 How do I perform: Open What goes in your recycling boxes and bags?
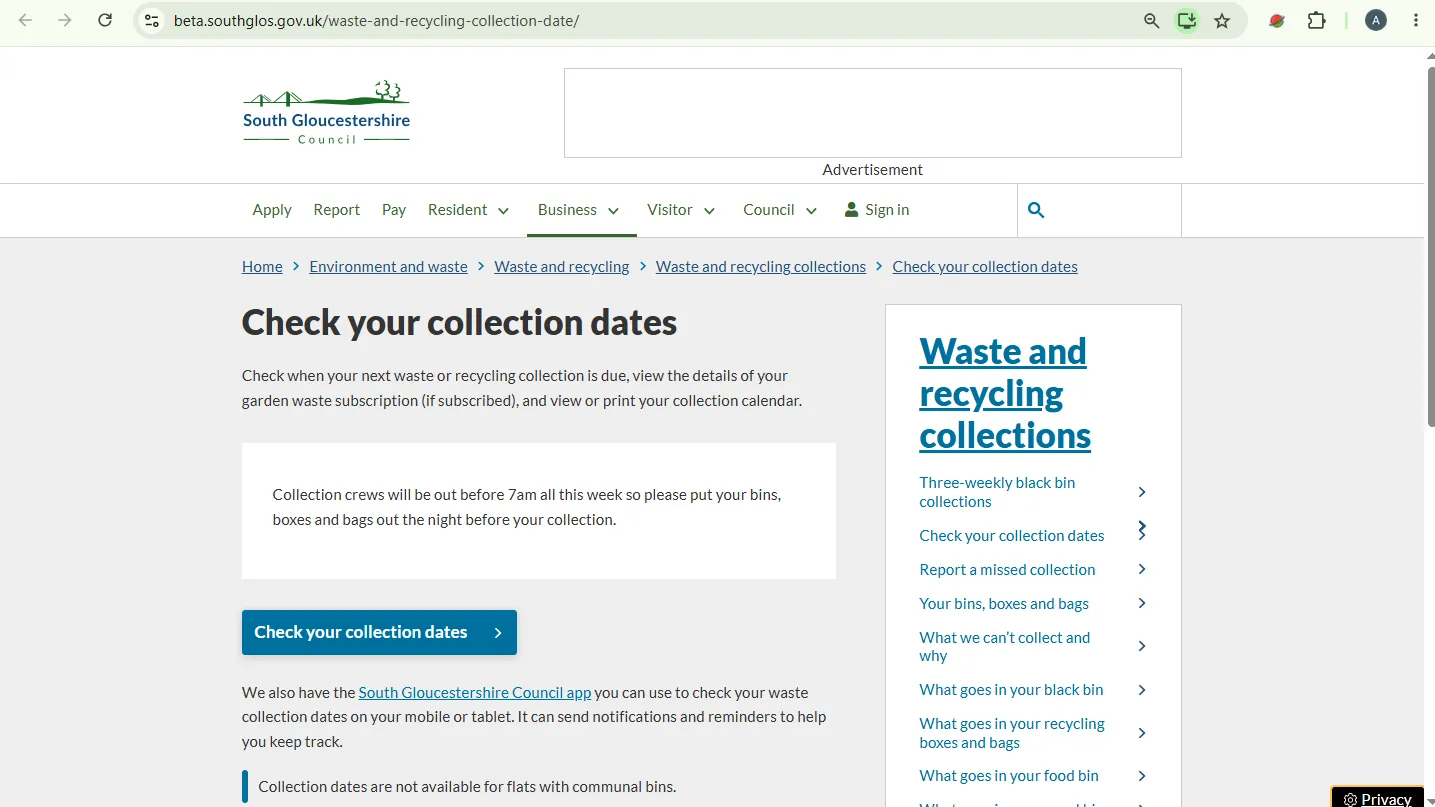pos(1012,733)
